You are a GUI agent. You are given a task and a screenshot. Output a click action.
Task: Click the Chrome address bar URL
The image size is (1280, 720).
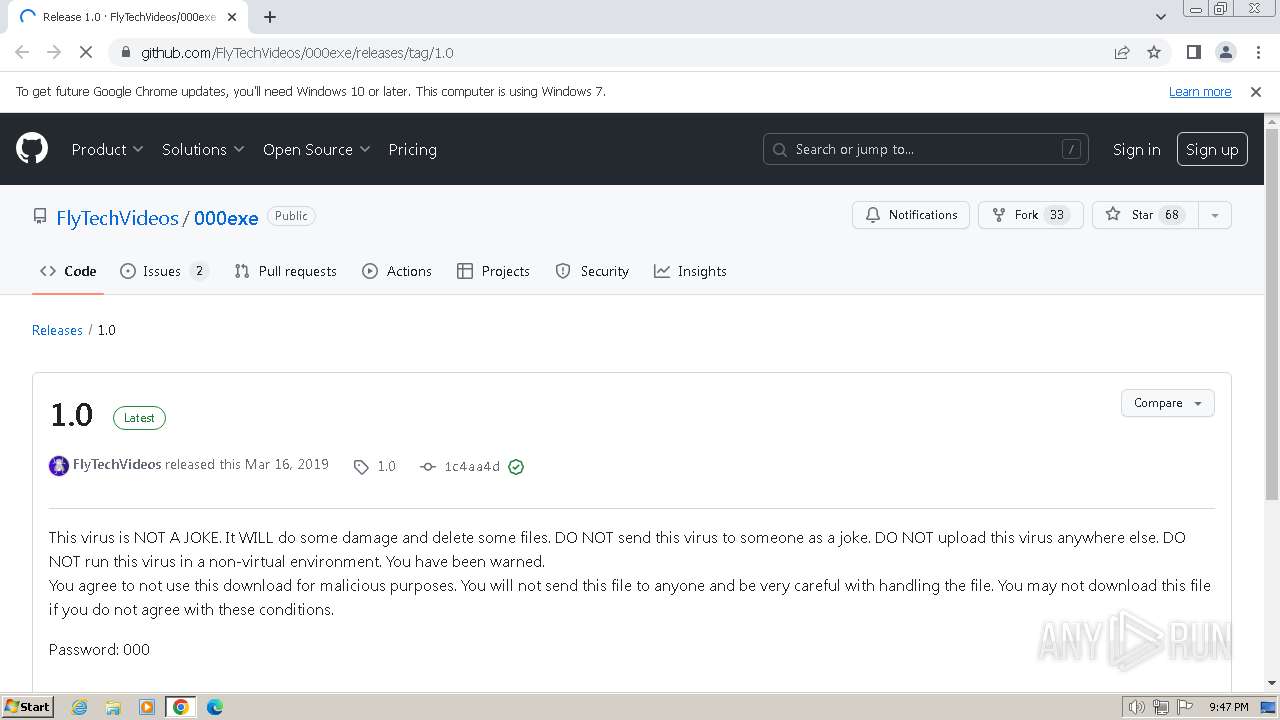297,52
